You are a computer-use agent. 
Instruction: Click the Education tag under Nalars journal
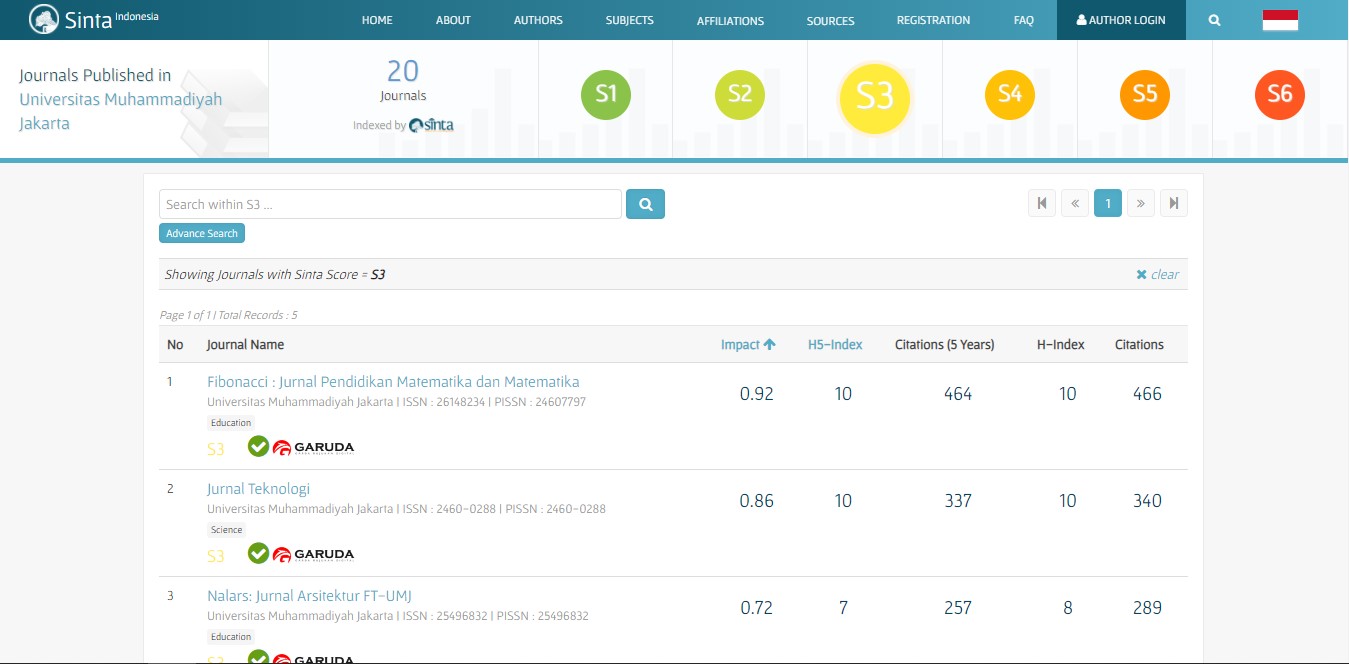231,637
